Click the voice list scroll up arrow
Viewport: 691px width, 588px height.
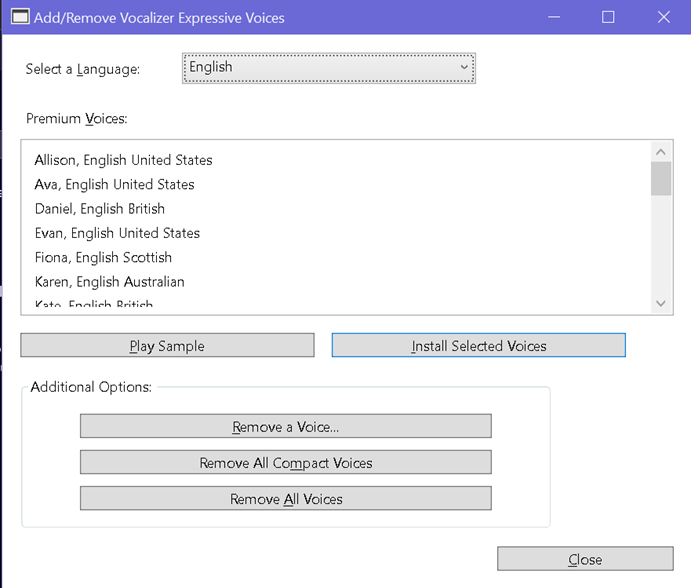(661, 152)
